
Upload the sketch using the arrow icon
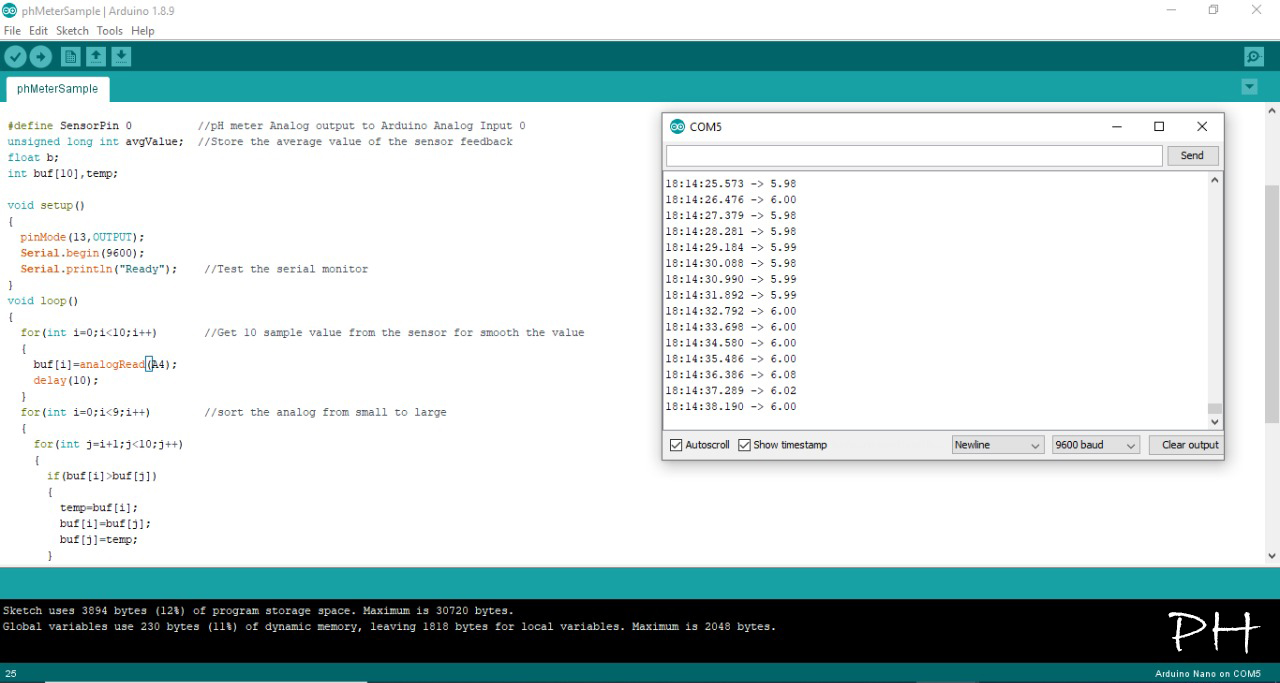pos(40,56)
